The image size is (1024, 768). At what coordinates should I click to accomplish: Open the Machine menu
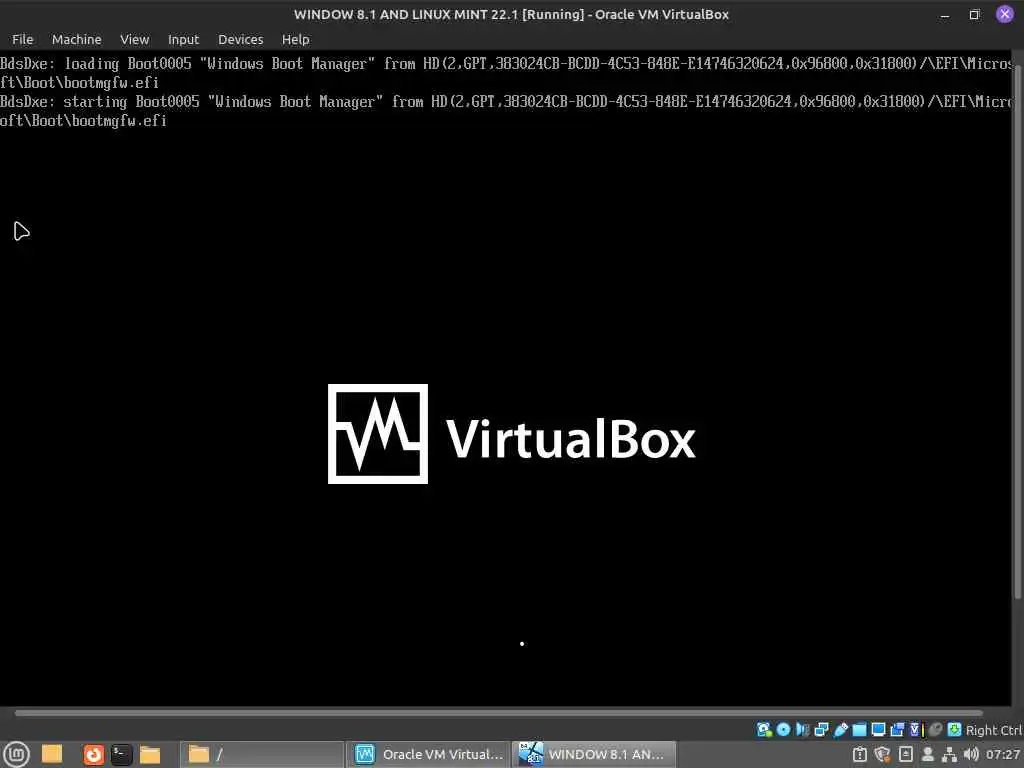[x=76, y=39]
